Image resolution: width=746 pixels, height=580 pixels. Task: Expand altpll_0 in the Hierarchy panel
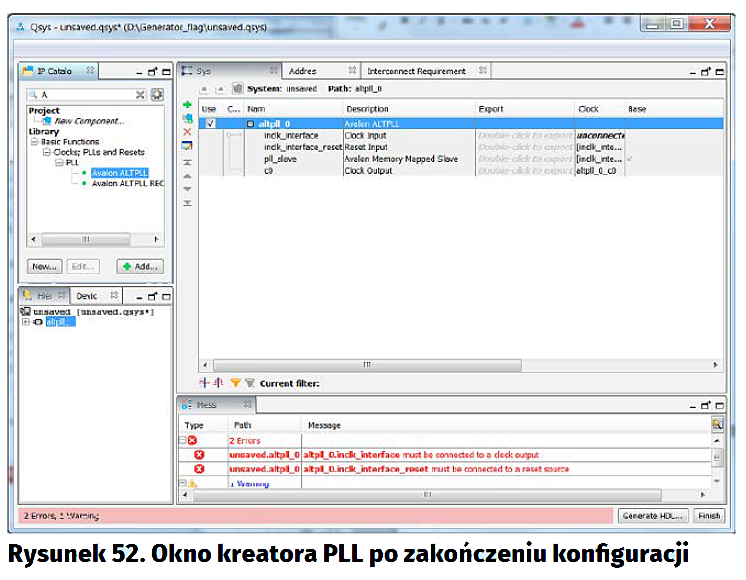click(x=25, y=322)
